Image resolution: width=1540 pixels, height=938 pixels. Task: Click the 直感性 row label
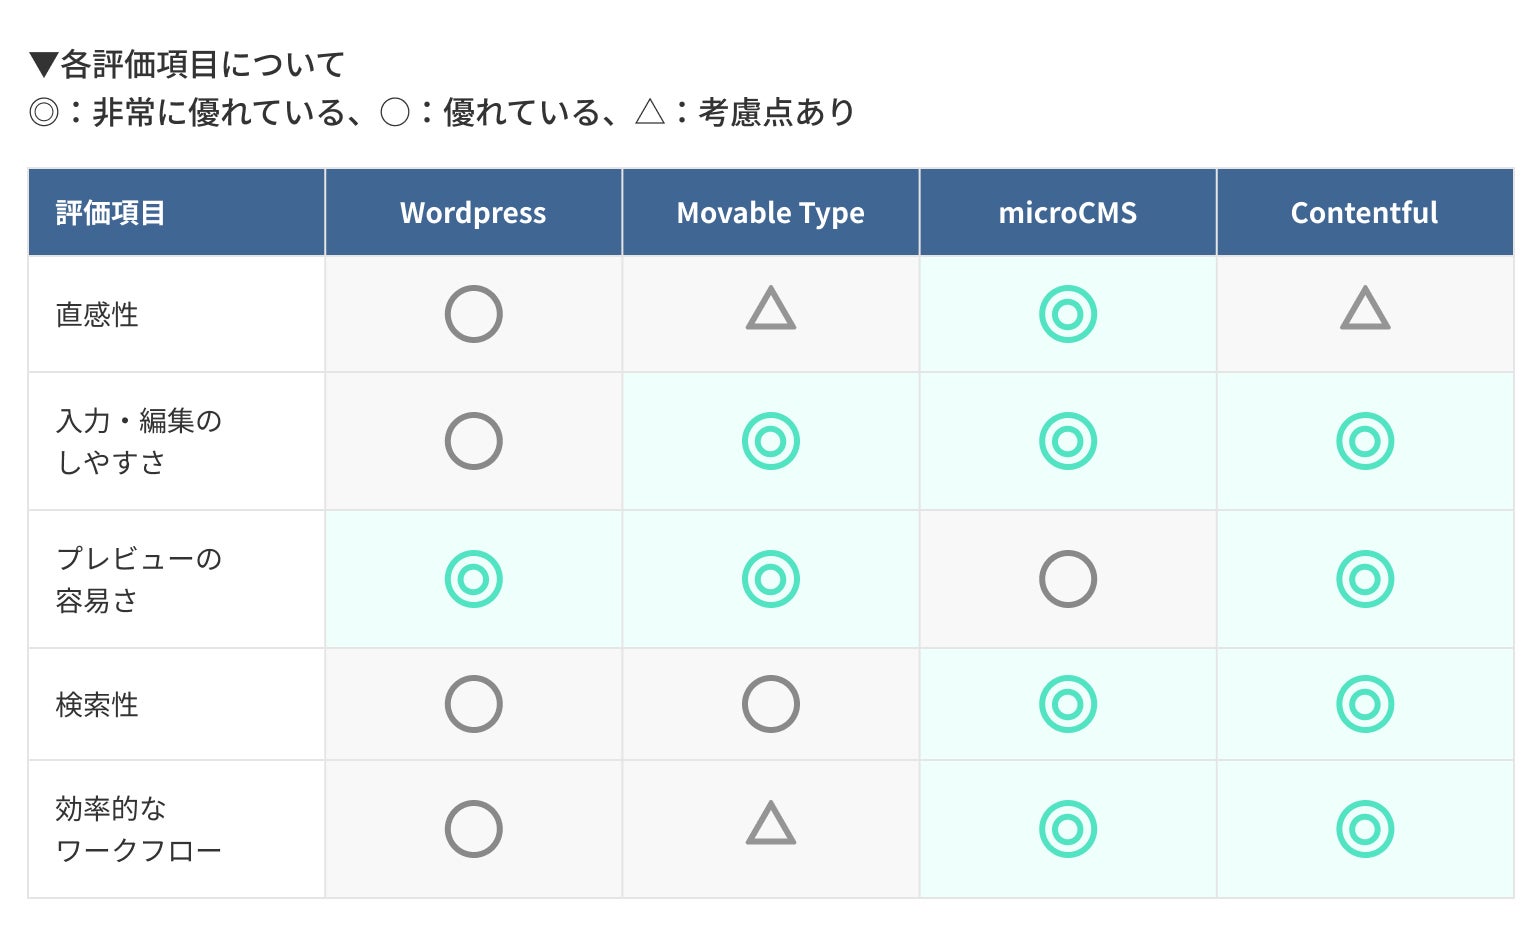[x=97, y=315]
